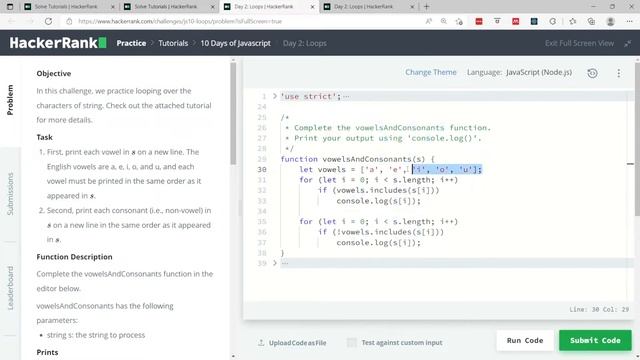Click 10 Days of Javascript breadcrumb
Image resolution: width=640 pixels, height=360 pixels.
pyautogui.click(x=235, y=43)
